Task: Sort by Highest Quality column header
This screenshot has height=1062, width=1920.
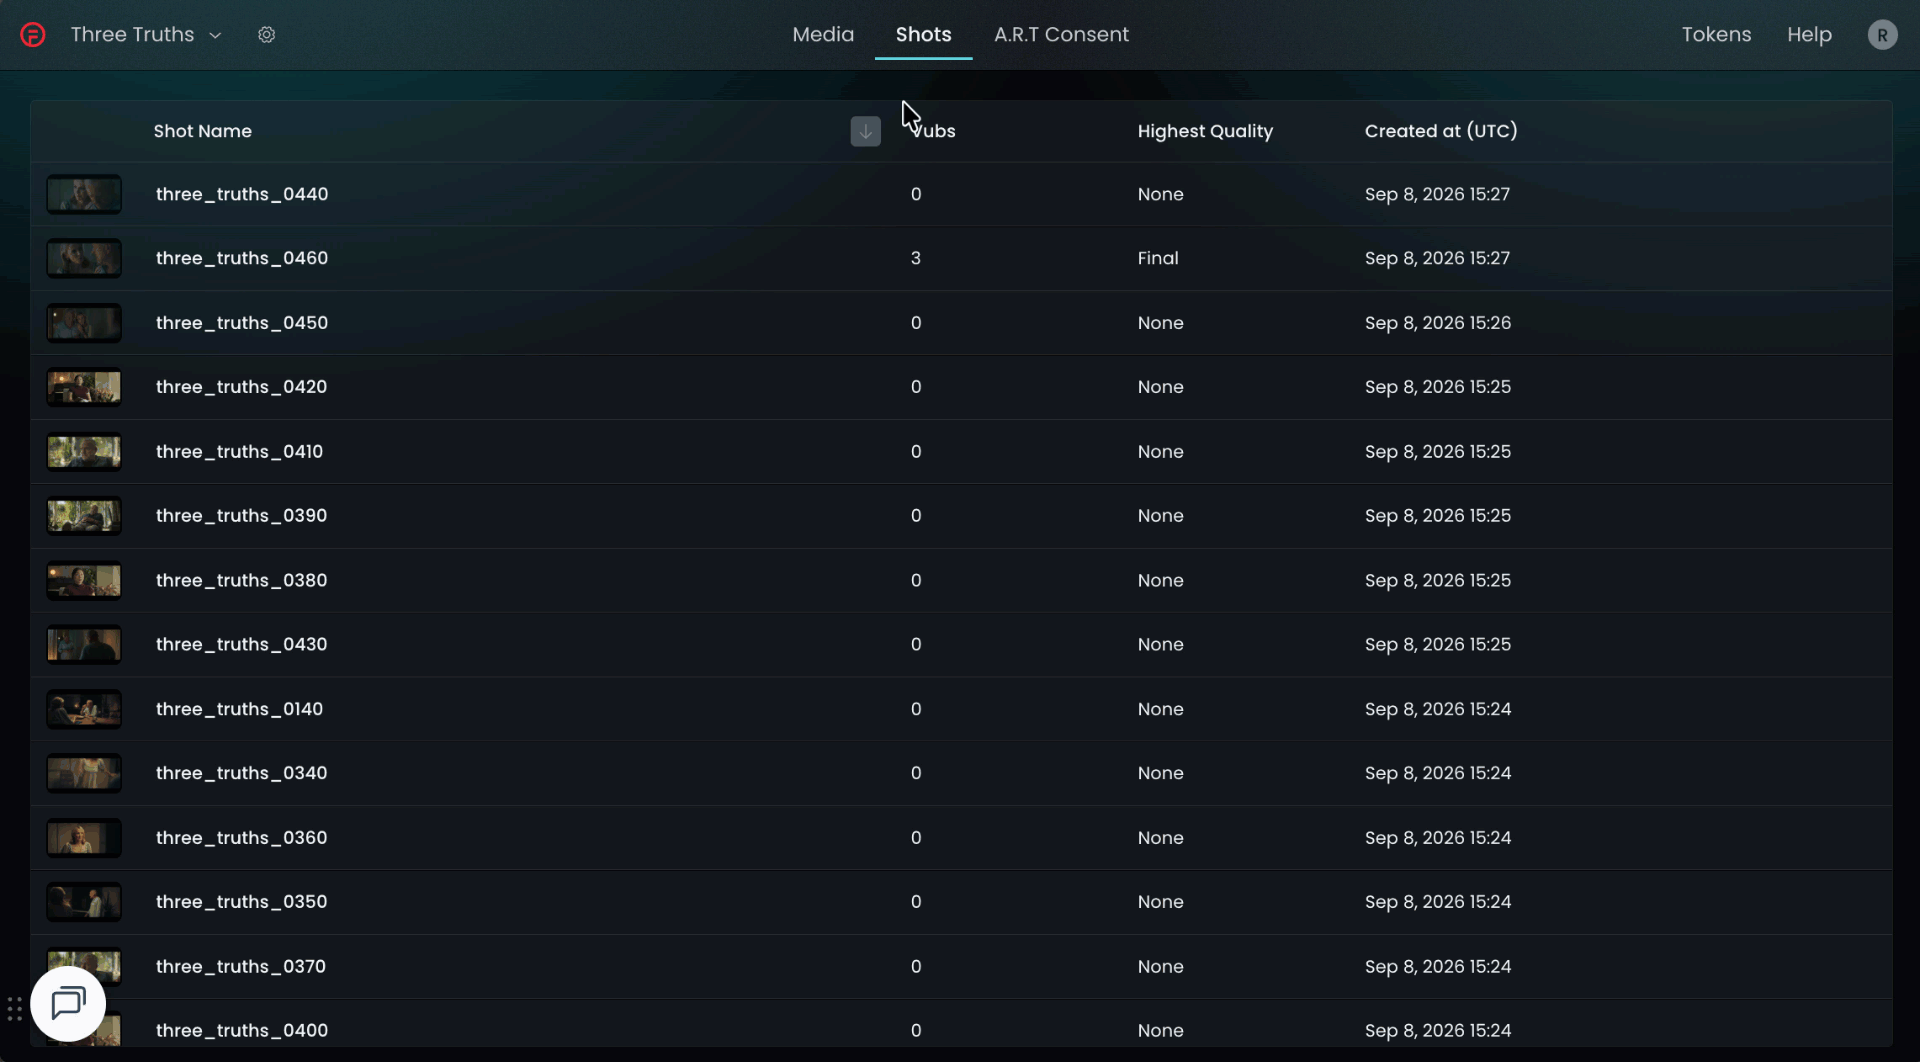Action: (1205, 131)
